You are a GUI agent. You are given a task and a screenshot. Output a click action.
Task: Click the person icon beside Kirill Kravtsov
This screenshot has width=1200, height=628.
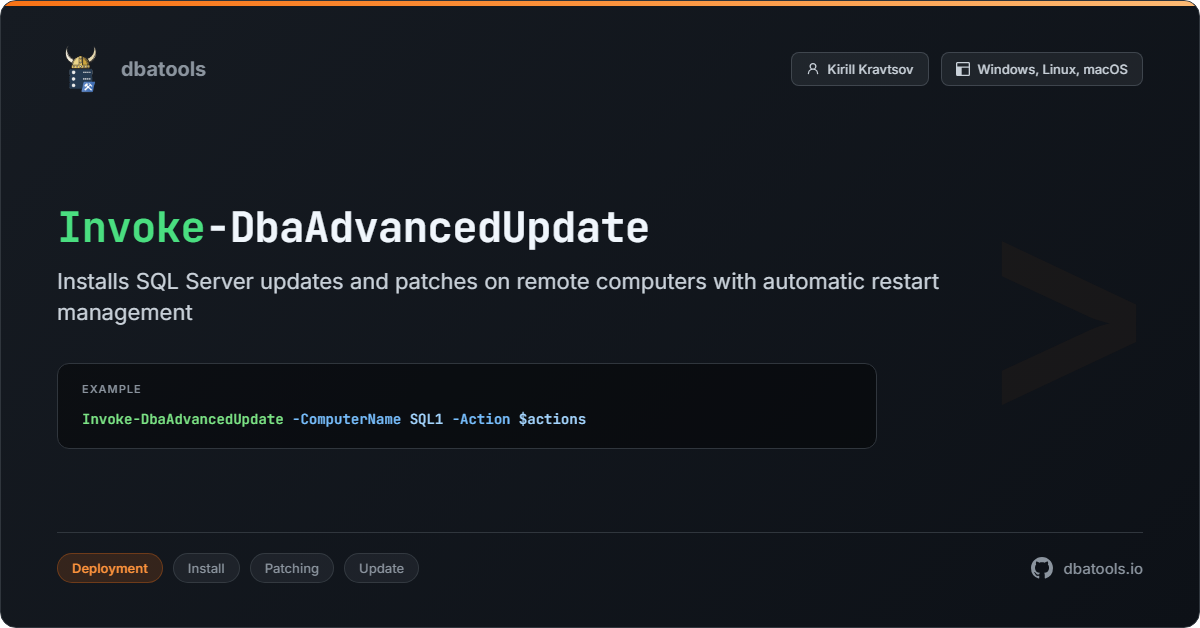pyautogui.click(x=811, y=69)
